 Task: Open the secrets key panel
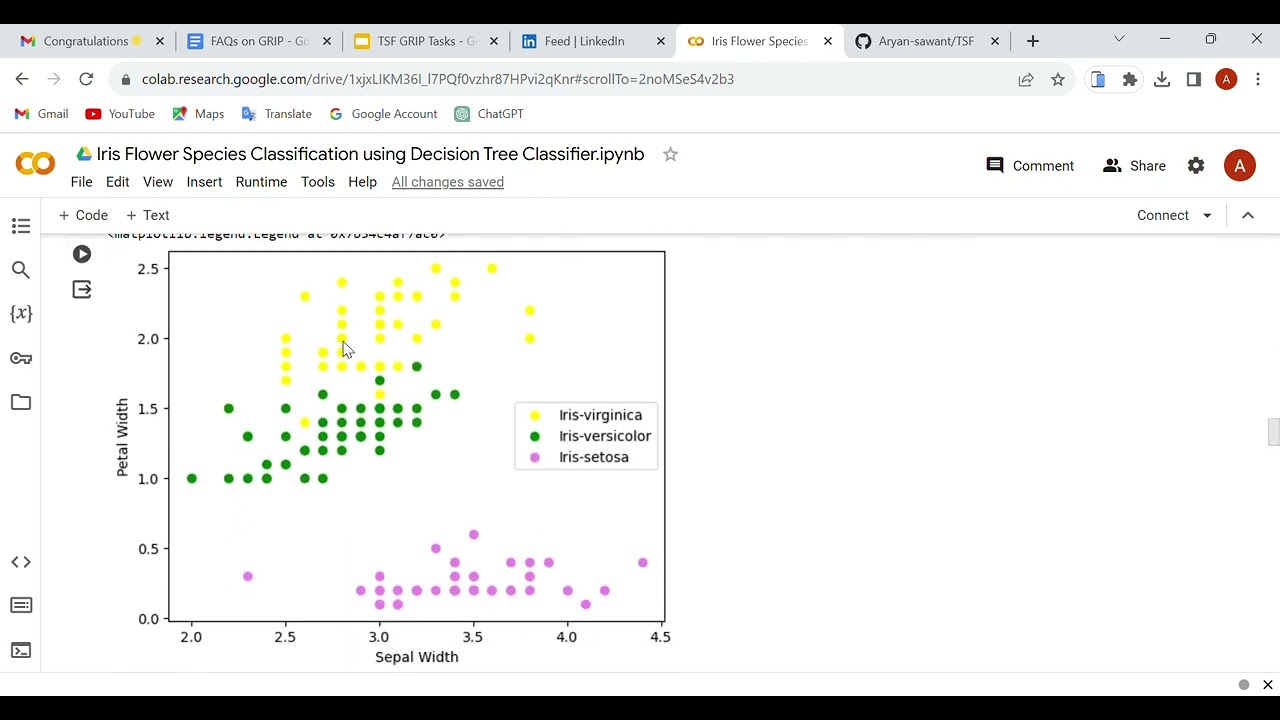(21, 358)
